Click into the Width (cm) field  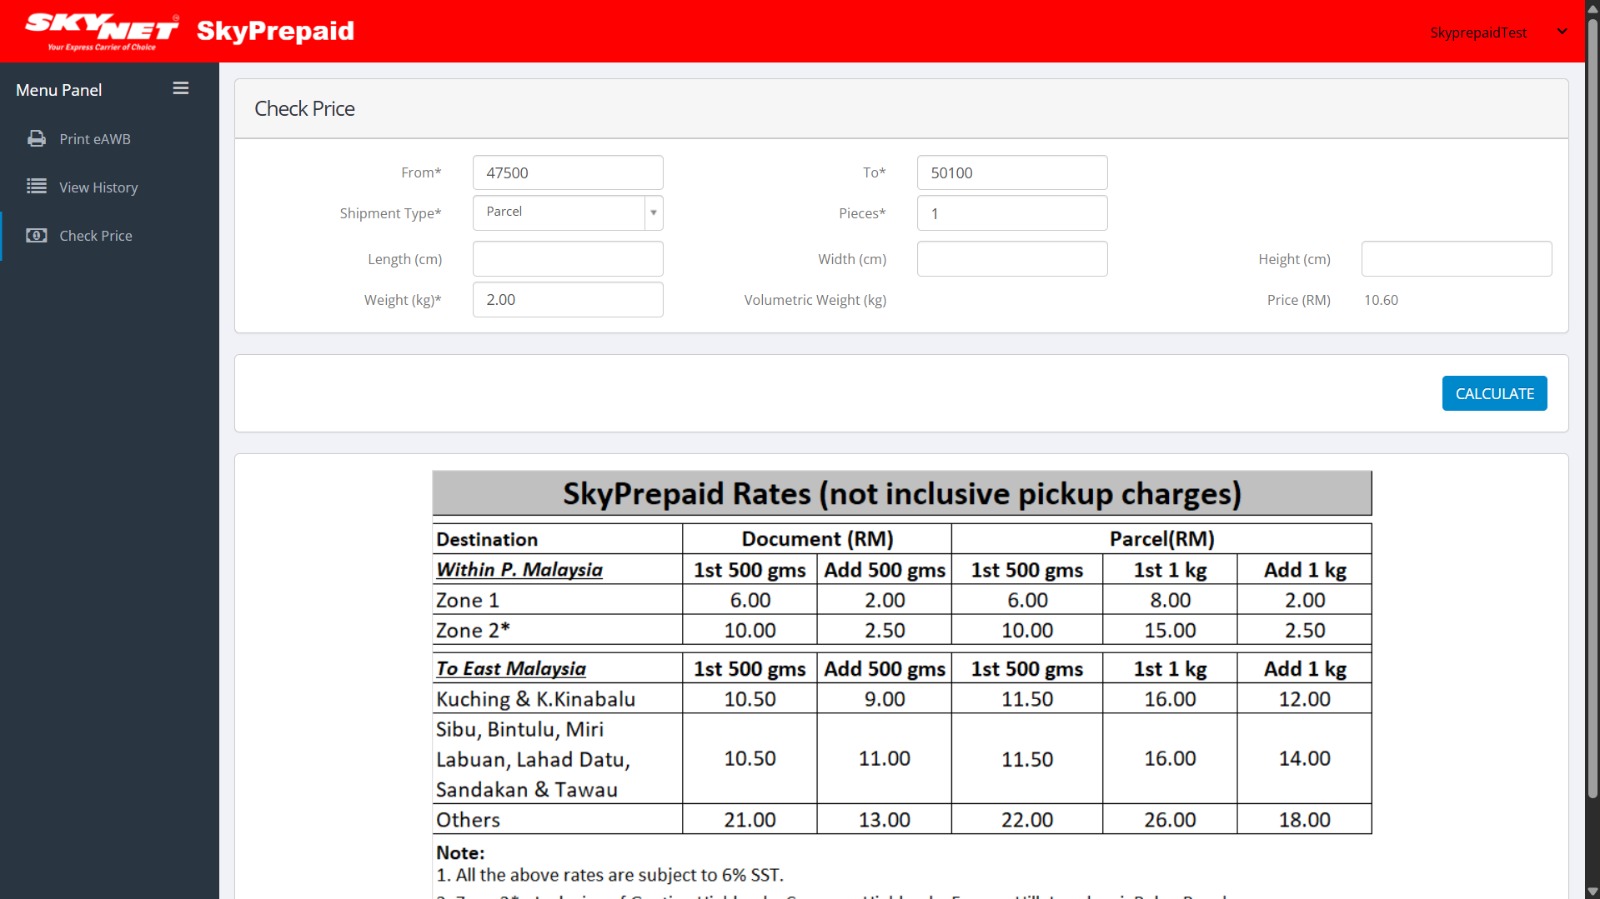click(1011, 259)
